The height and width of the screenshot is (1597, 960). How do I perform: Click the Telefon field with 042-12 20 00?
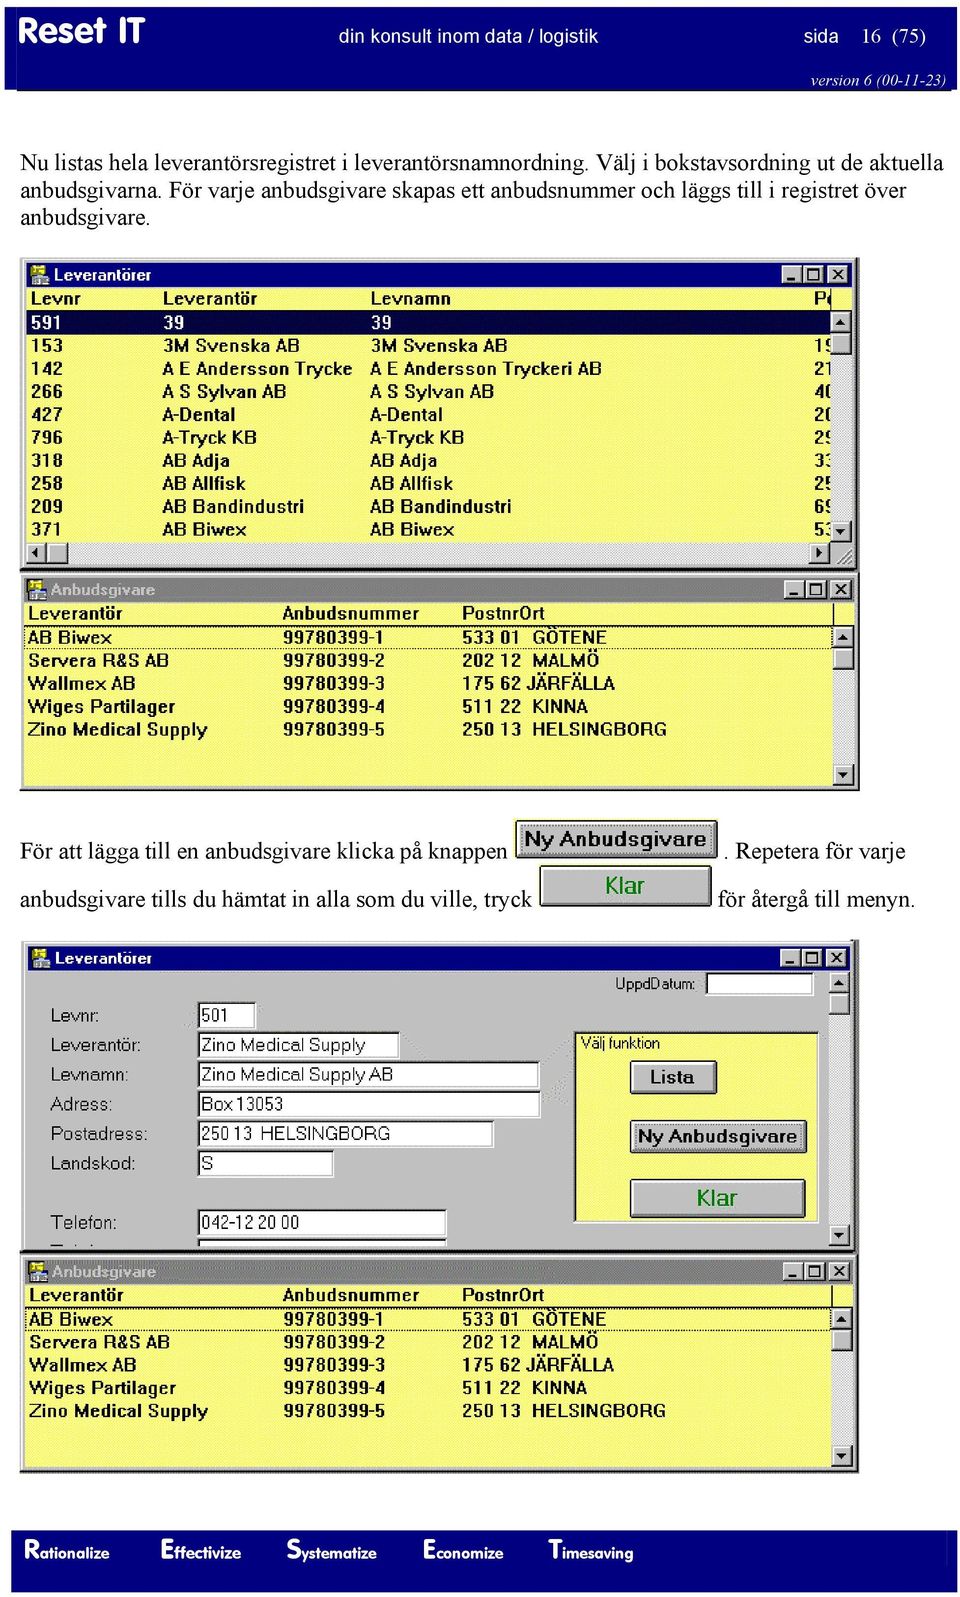pos(322,1222)
